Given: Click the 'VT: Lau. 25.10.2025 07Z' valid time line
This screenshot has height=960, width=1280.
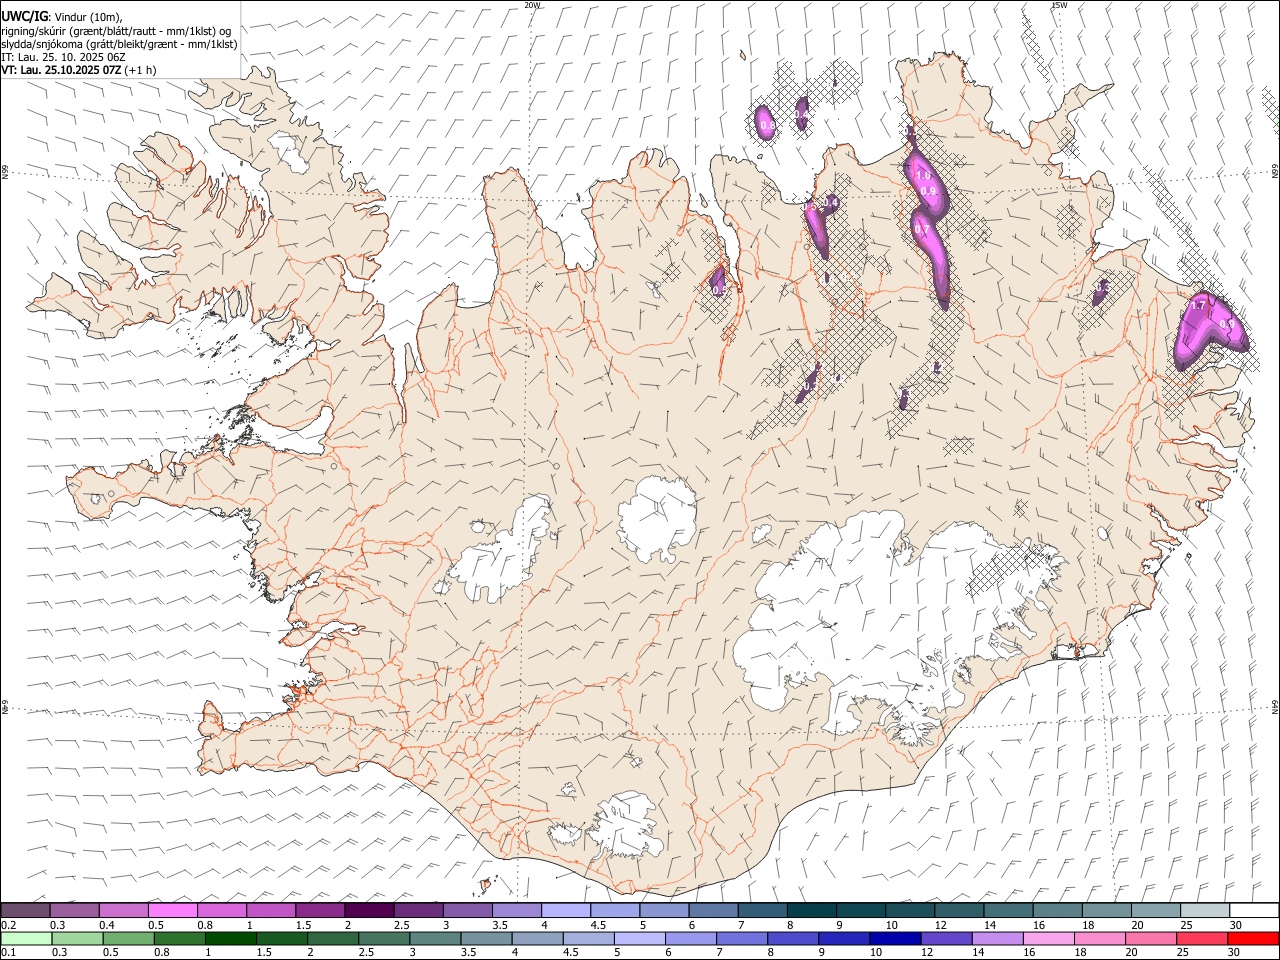Looking at the screenshot, I should [x=61, y=70].
